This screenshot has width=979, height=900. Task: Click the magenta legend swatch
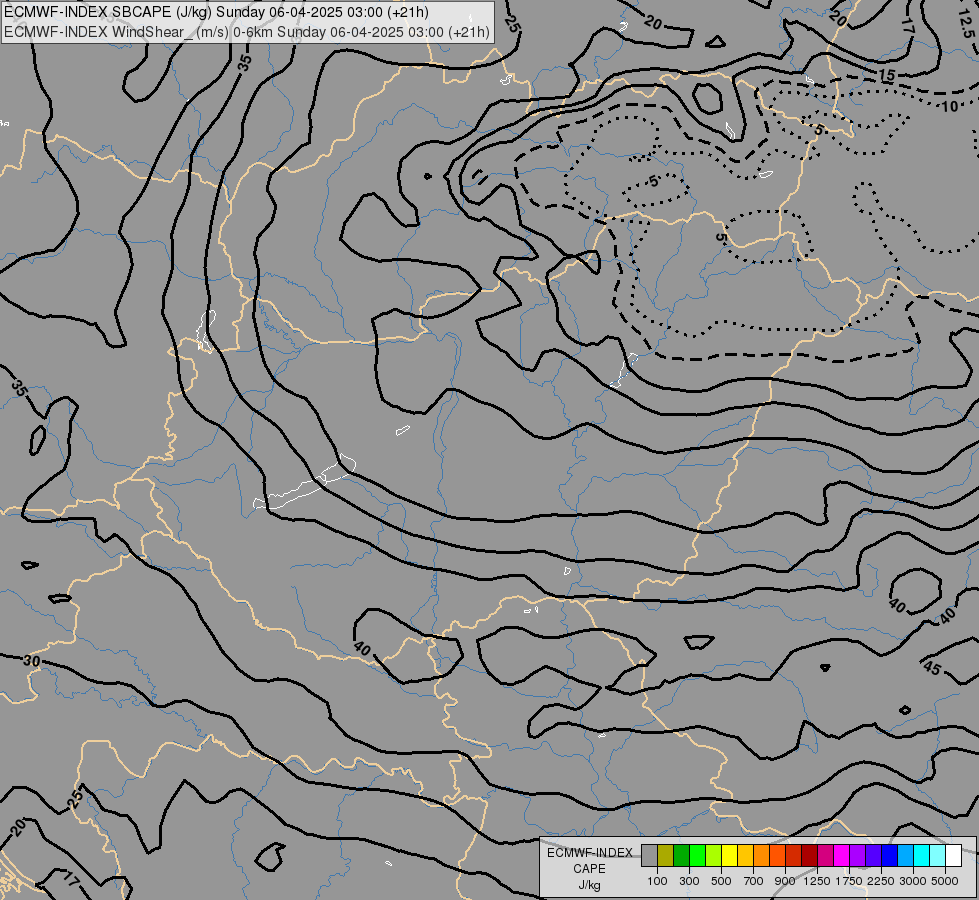point(842,855)
